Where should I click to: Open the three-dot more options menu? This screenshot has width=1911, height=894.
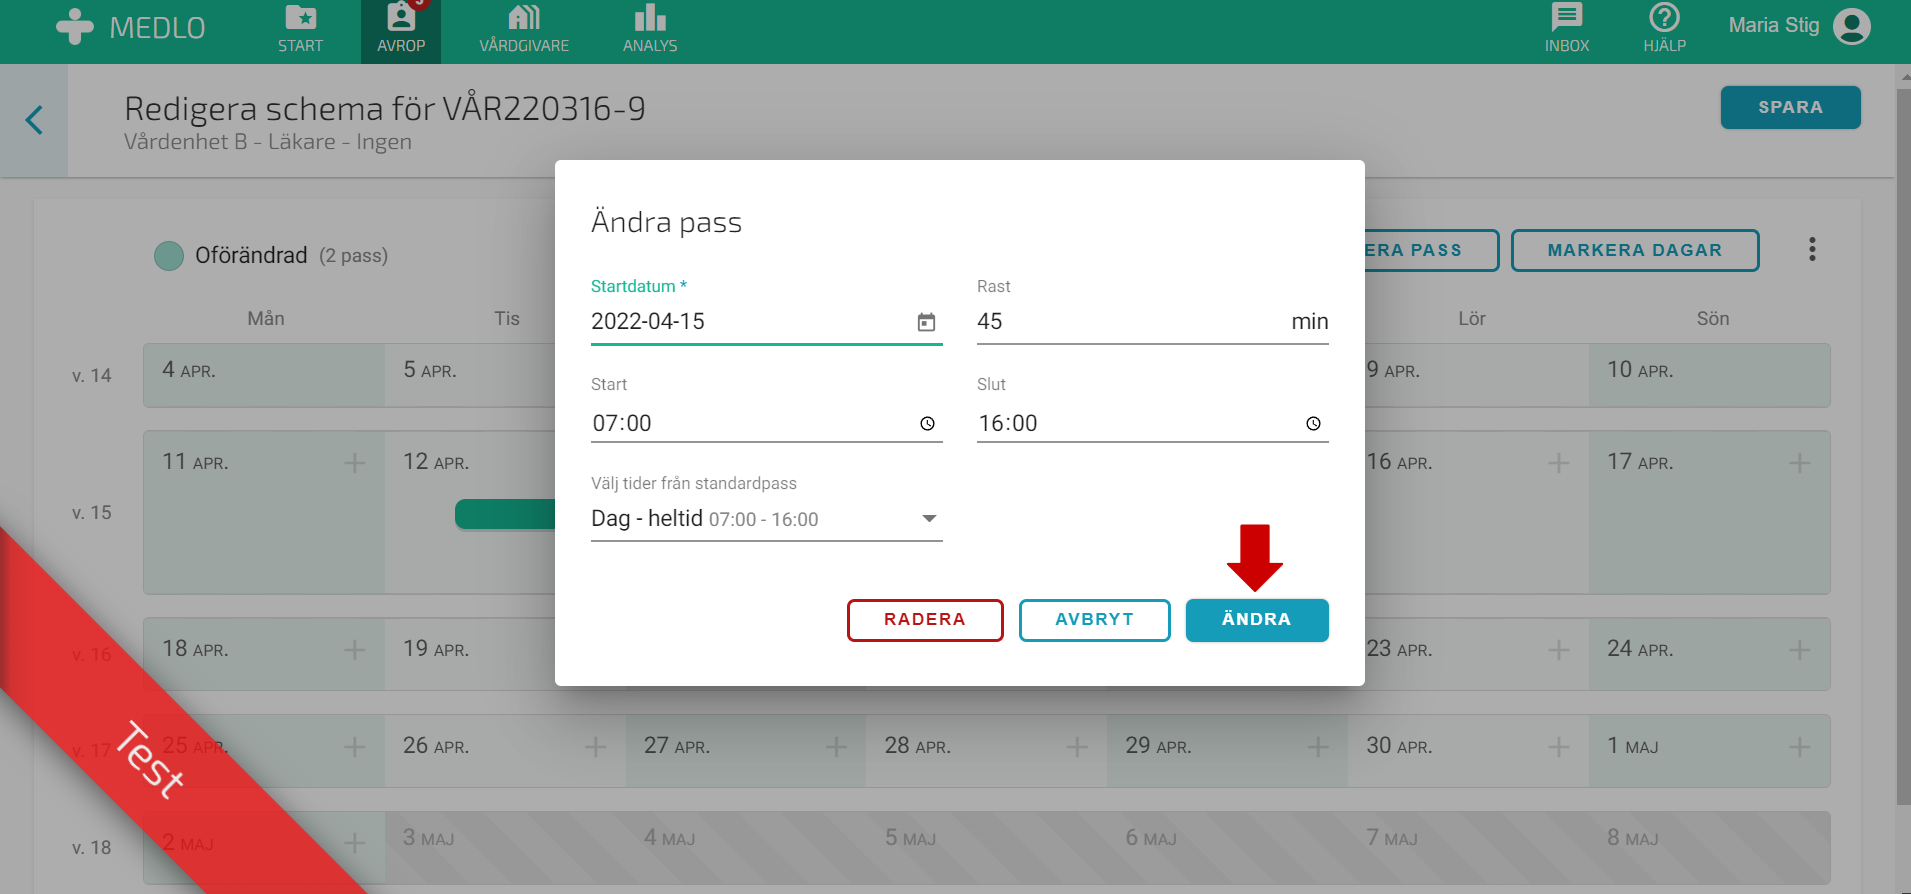pos(1812,250)
